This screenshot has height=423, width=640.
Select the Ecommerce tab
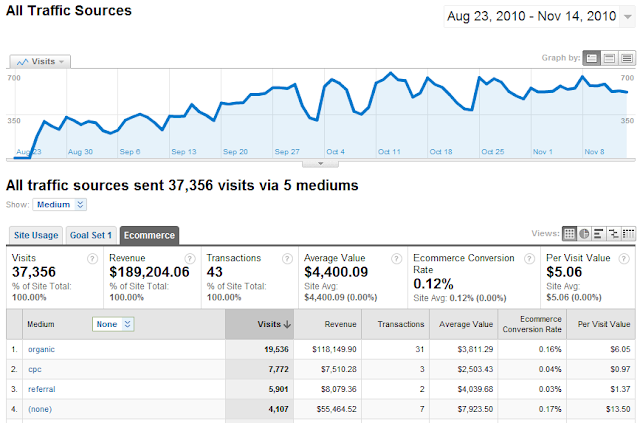[149, 236]
